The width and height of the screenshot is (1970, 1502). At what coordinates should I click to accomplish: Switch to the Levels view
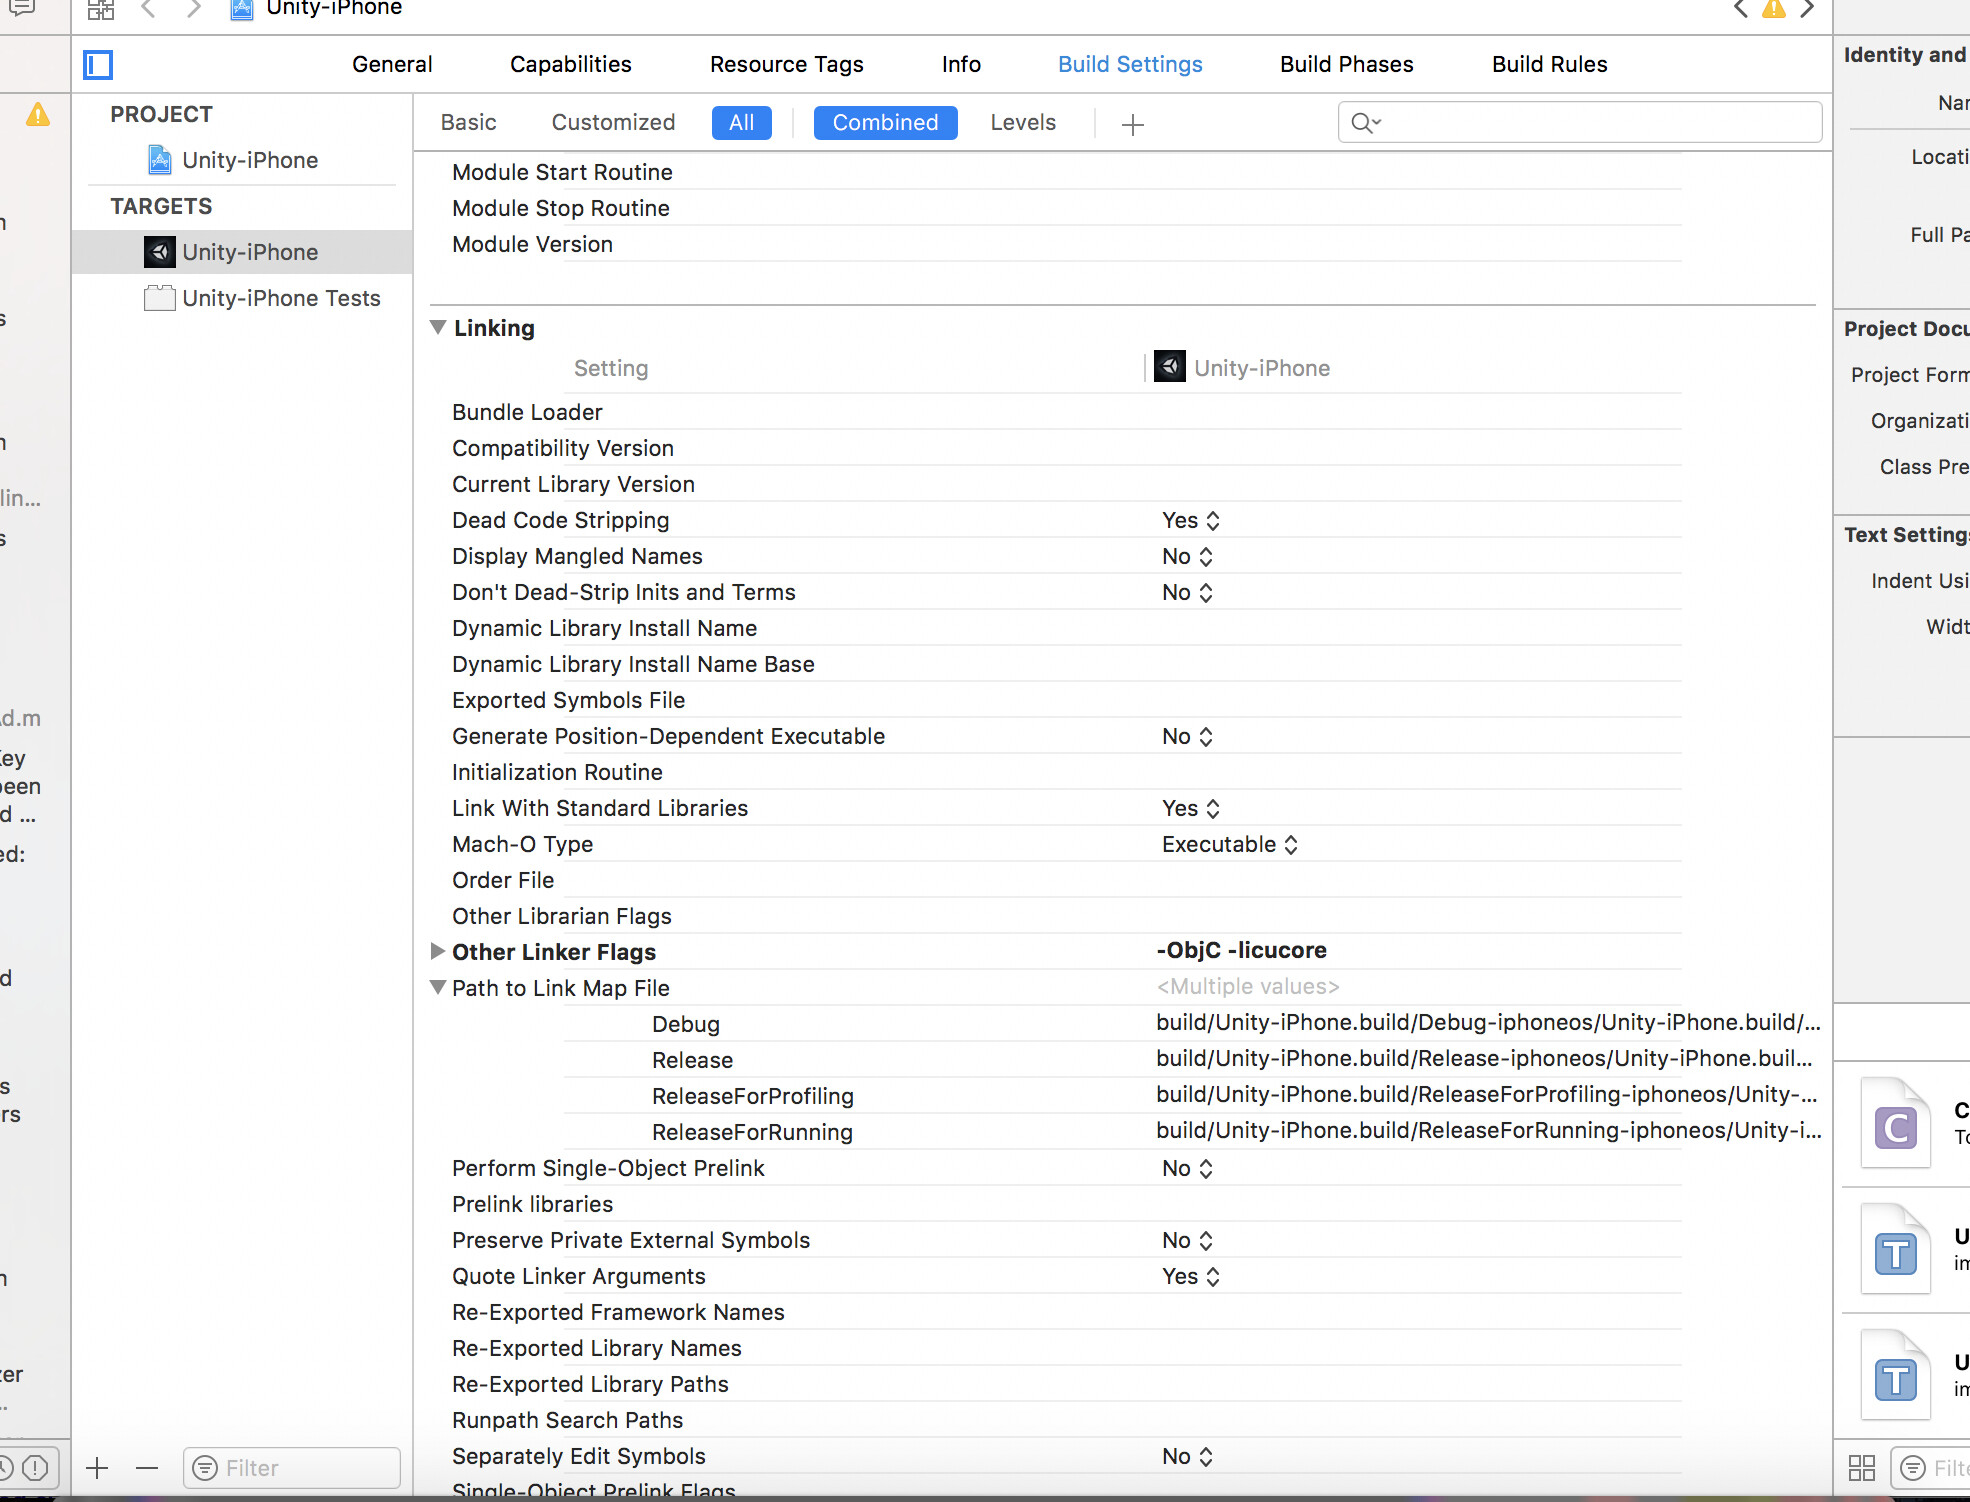(x=1022, y=123)
